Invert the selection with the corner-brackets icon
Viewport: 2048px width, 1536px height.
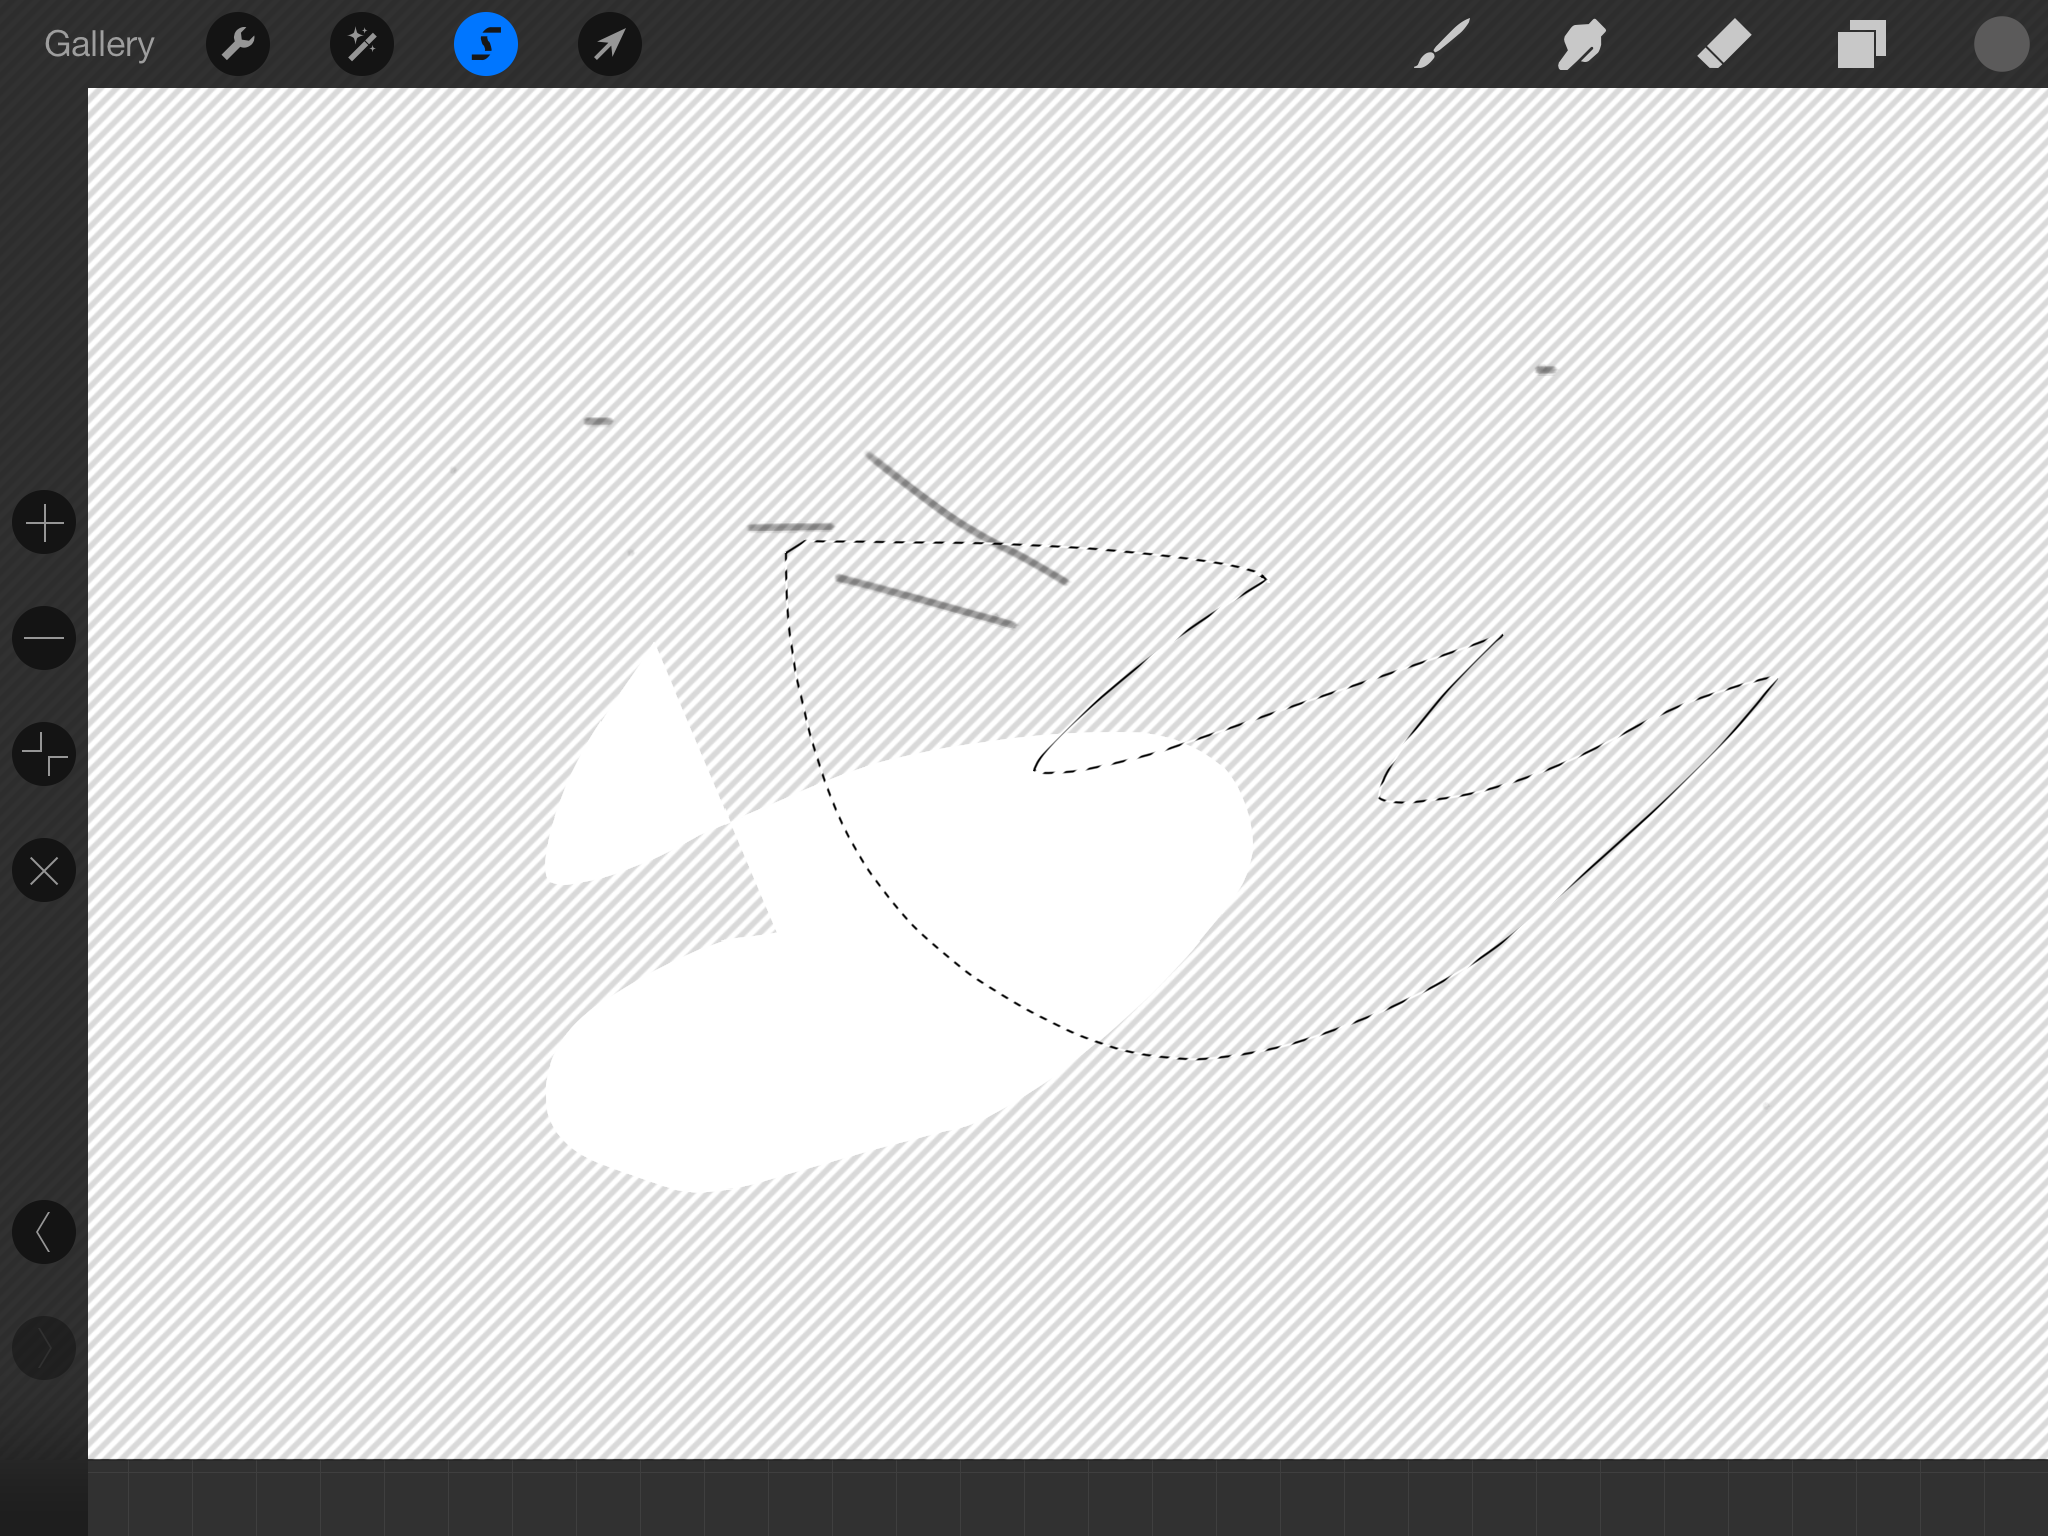pos(44,754)
